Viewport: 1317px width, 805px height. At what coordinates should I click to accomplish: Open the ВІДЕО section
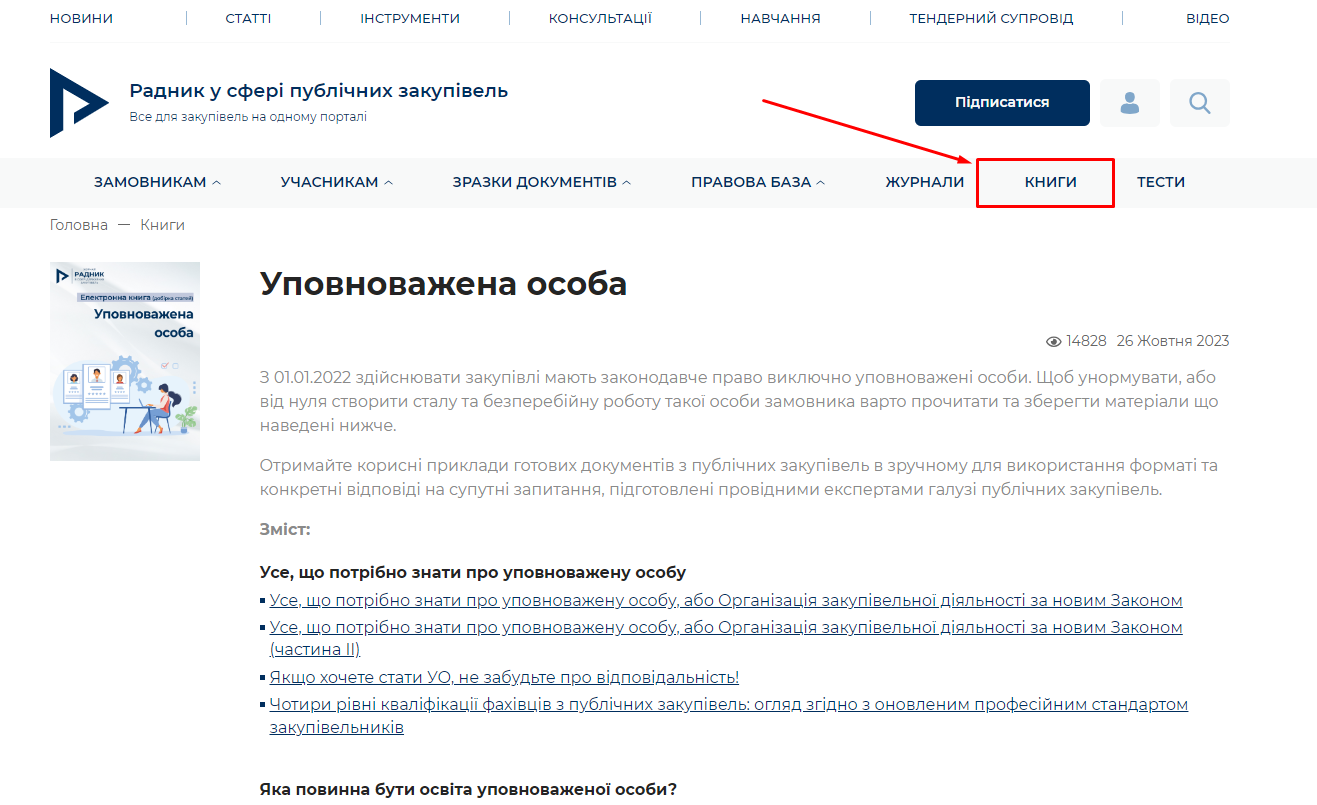1207,18
